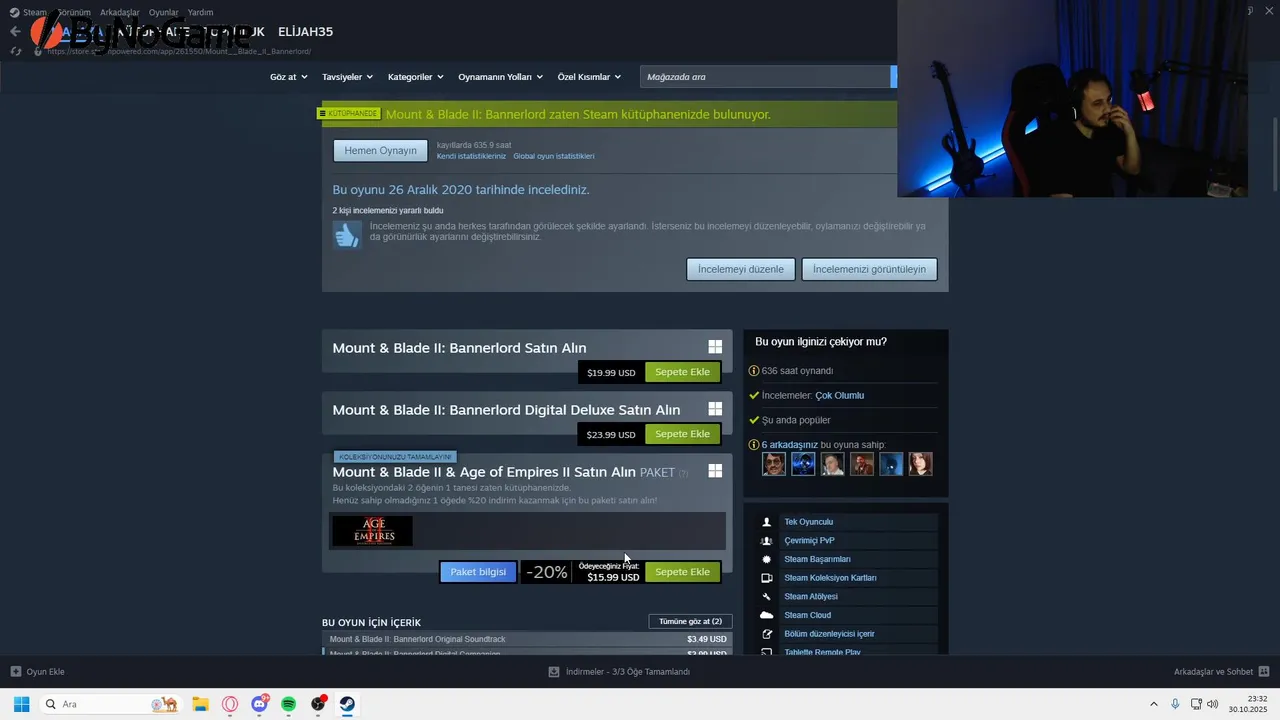This screenshot has height=720, width=1280.
Task: Expand the Göz at dropdown
Action: click(288, 77)
